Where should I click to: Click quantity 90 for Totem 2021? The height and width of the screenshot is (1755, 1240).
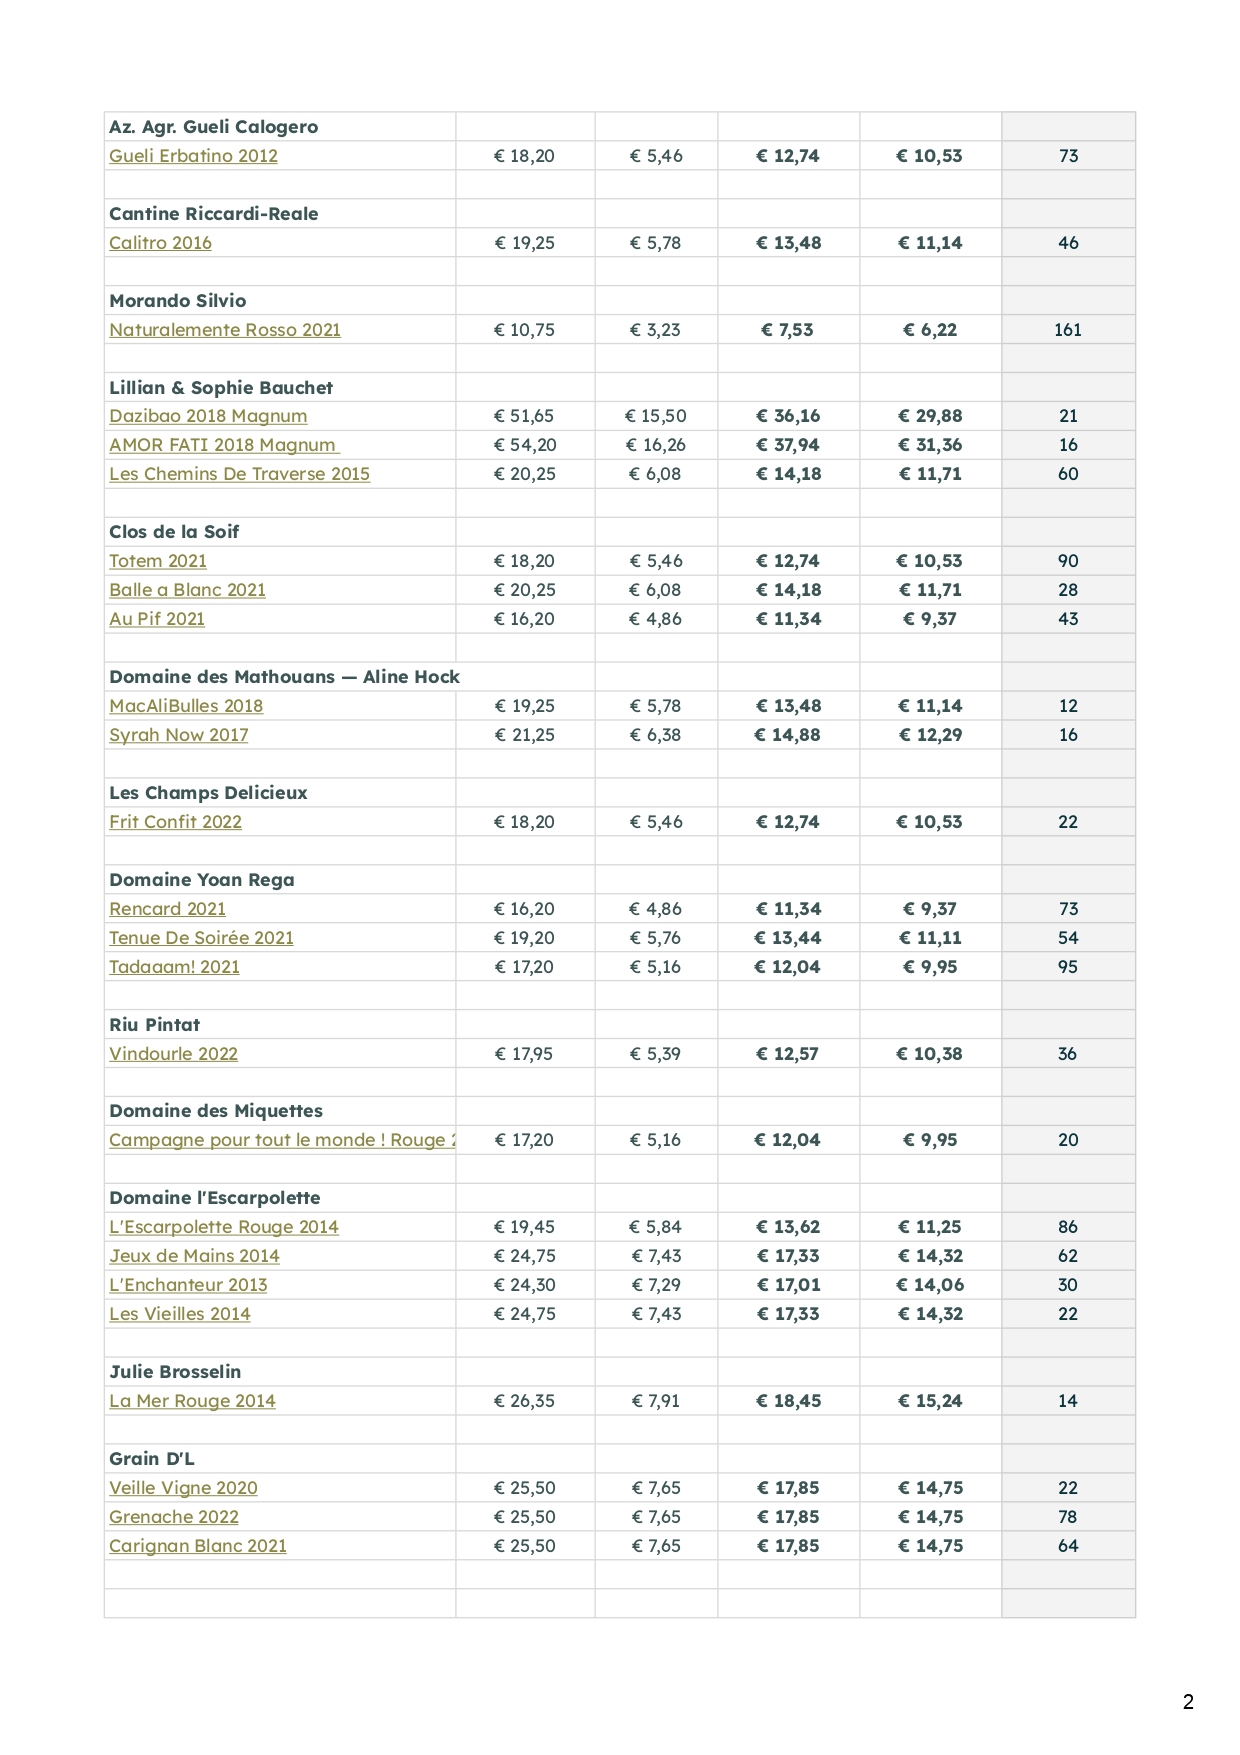(1068, 561)
